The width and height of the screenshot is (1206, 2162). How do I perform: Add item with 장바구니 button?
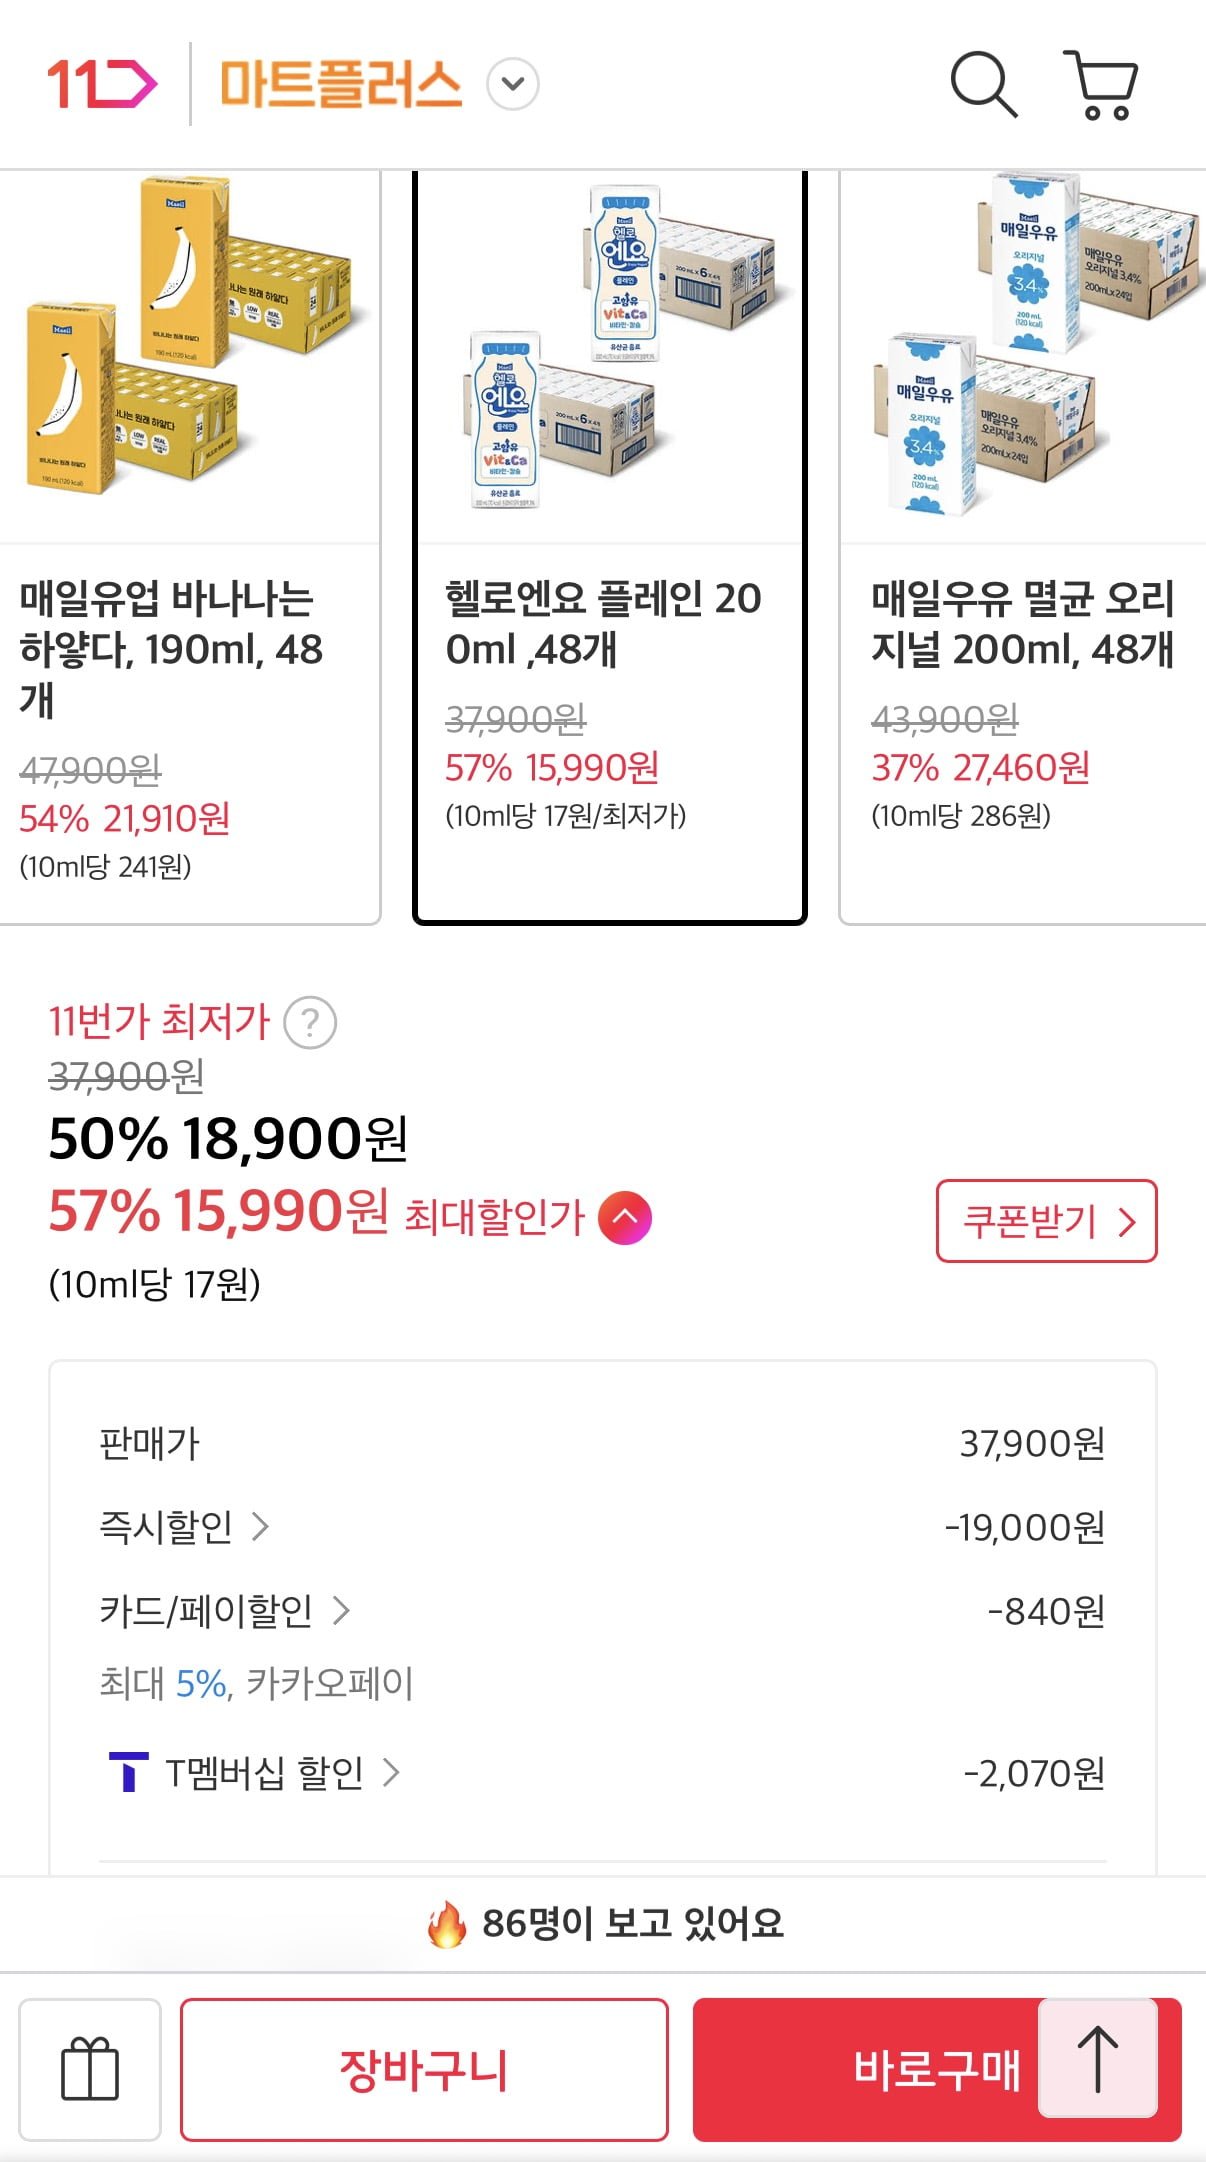[424, 2069]
